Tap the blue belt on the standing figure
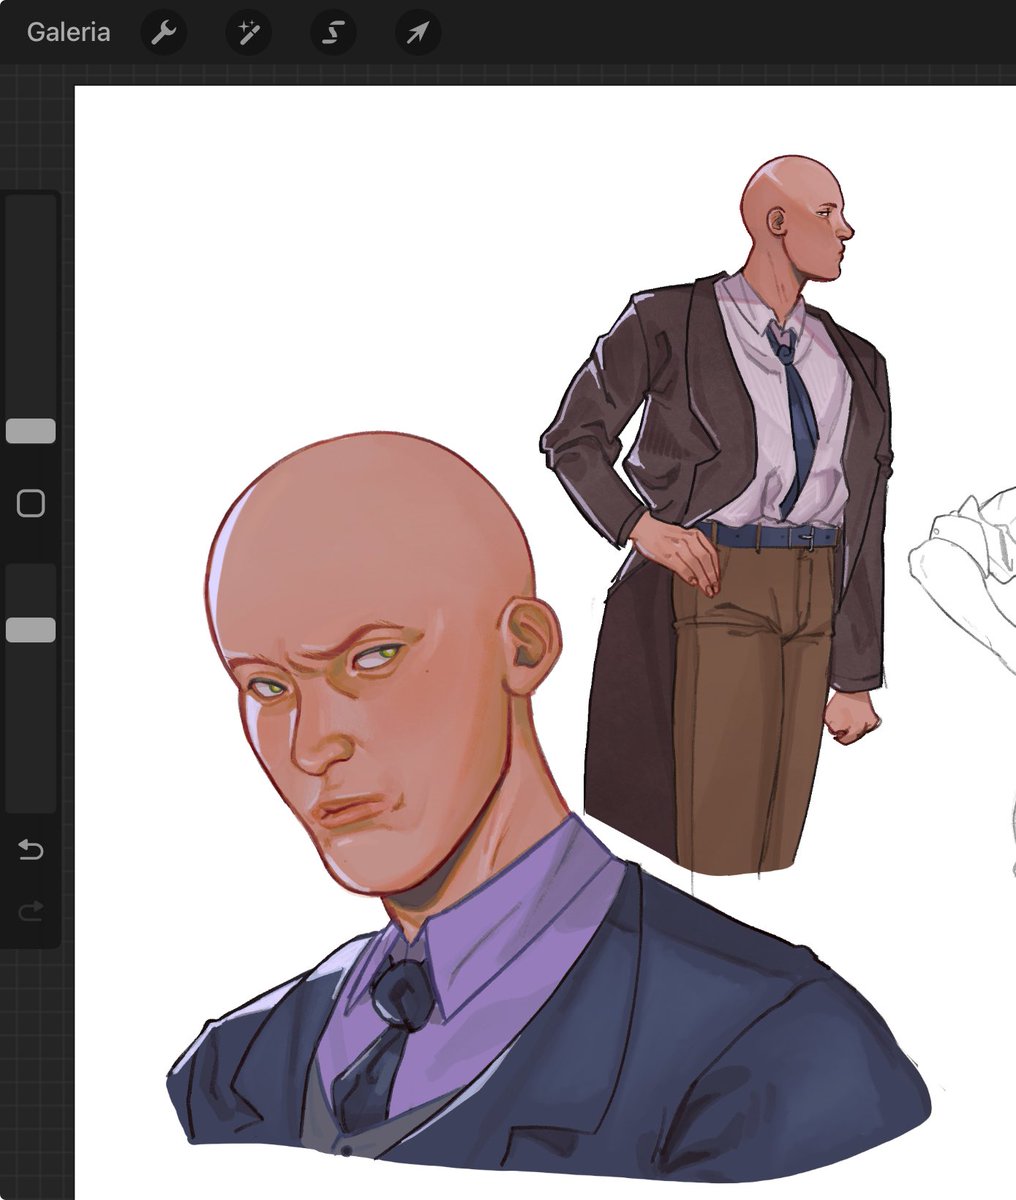Viewport: 1016px width, 1200px height. click(x=770, y=537)
